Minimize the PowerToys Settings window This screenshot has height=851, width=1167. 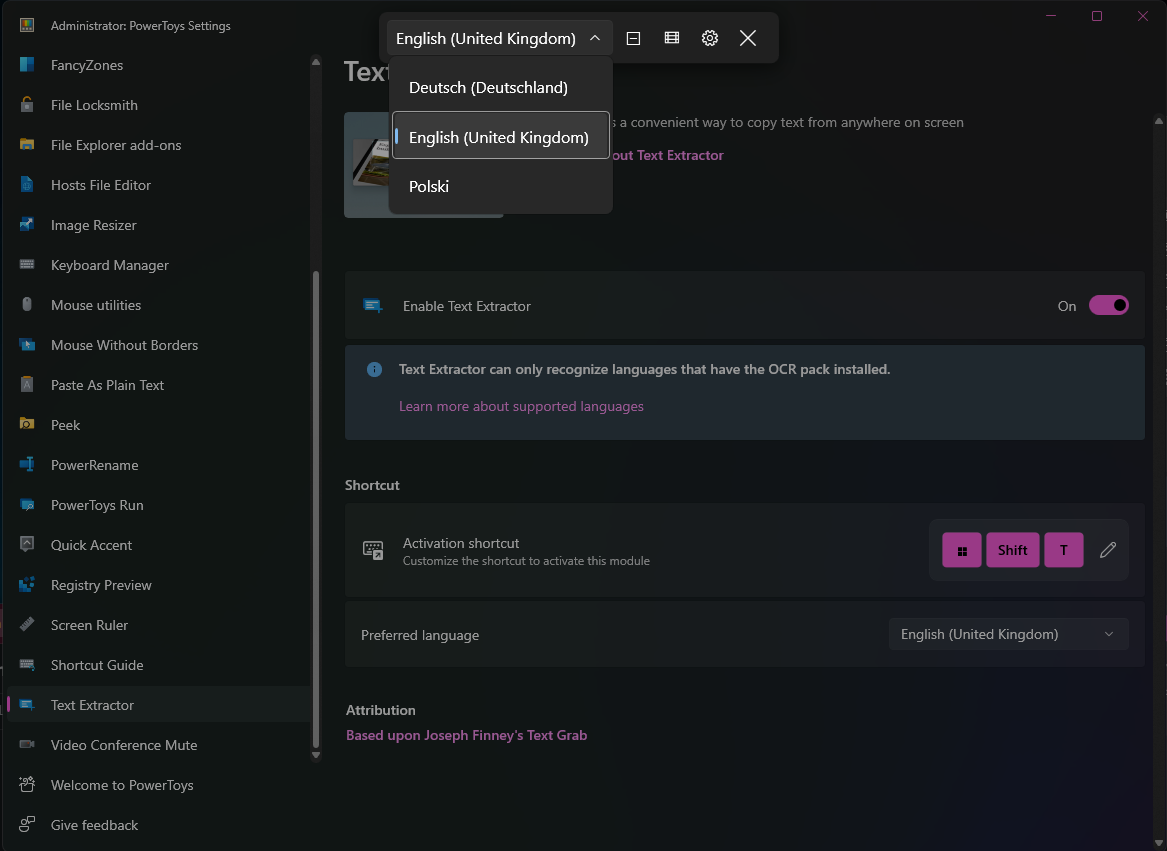click(x=1051, y=16)
